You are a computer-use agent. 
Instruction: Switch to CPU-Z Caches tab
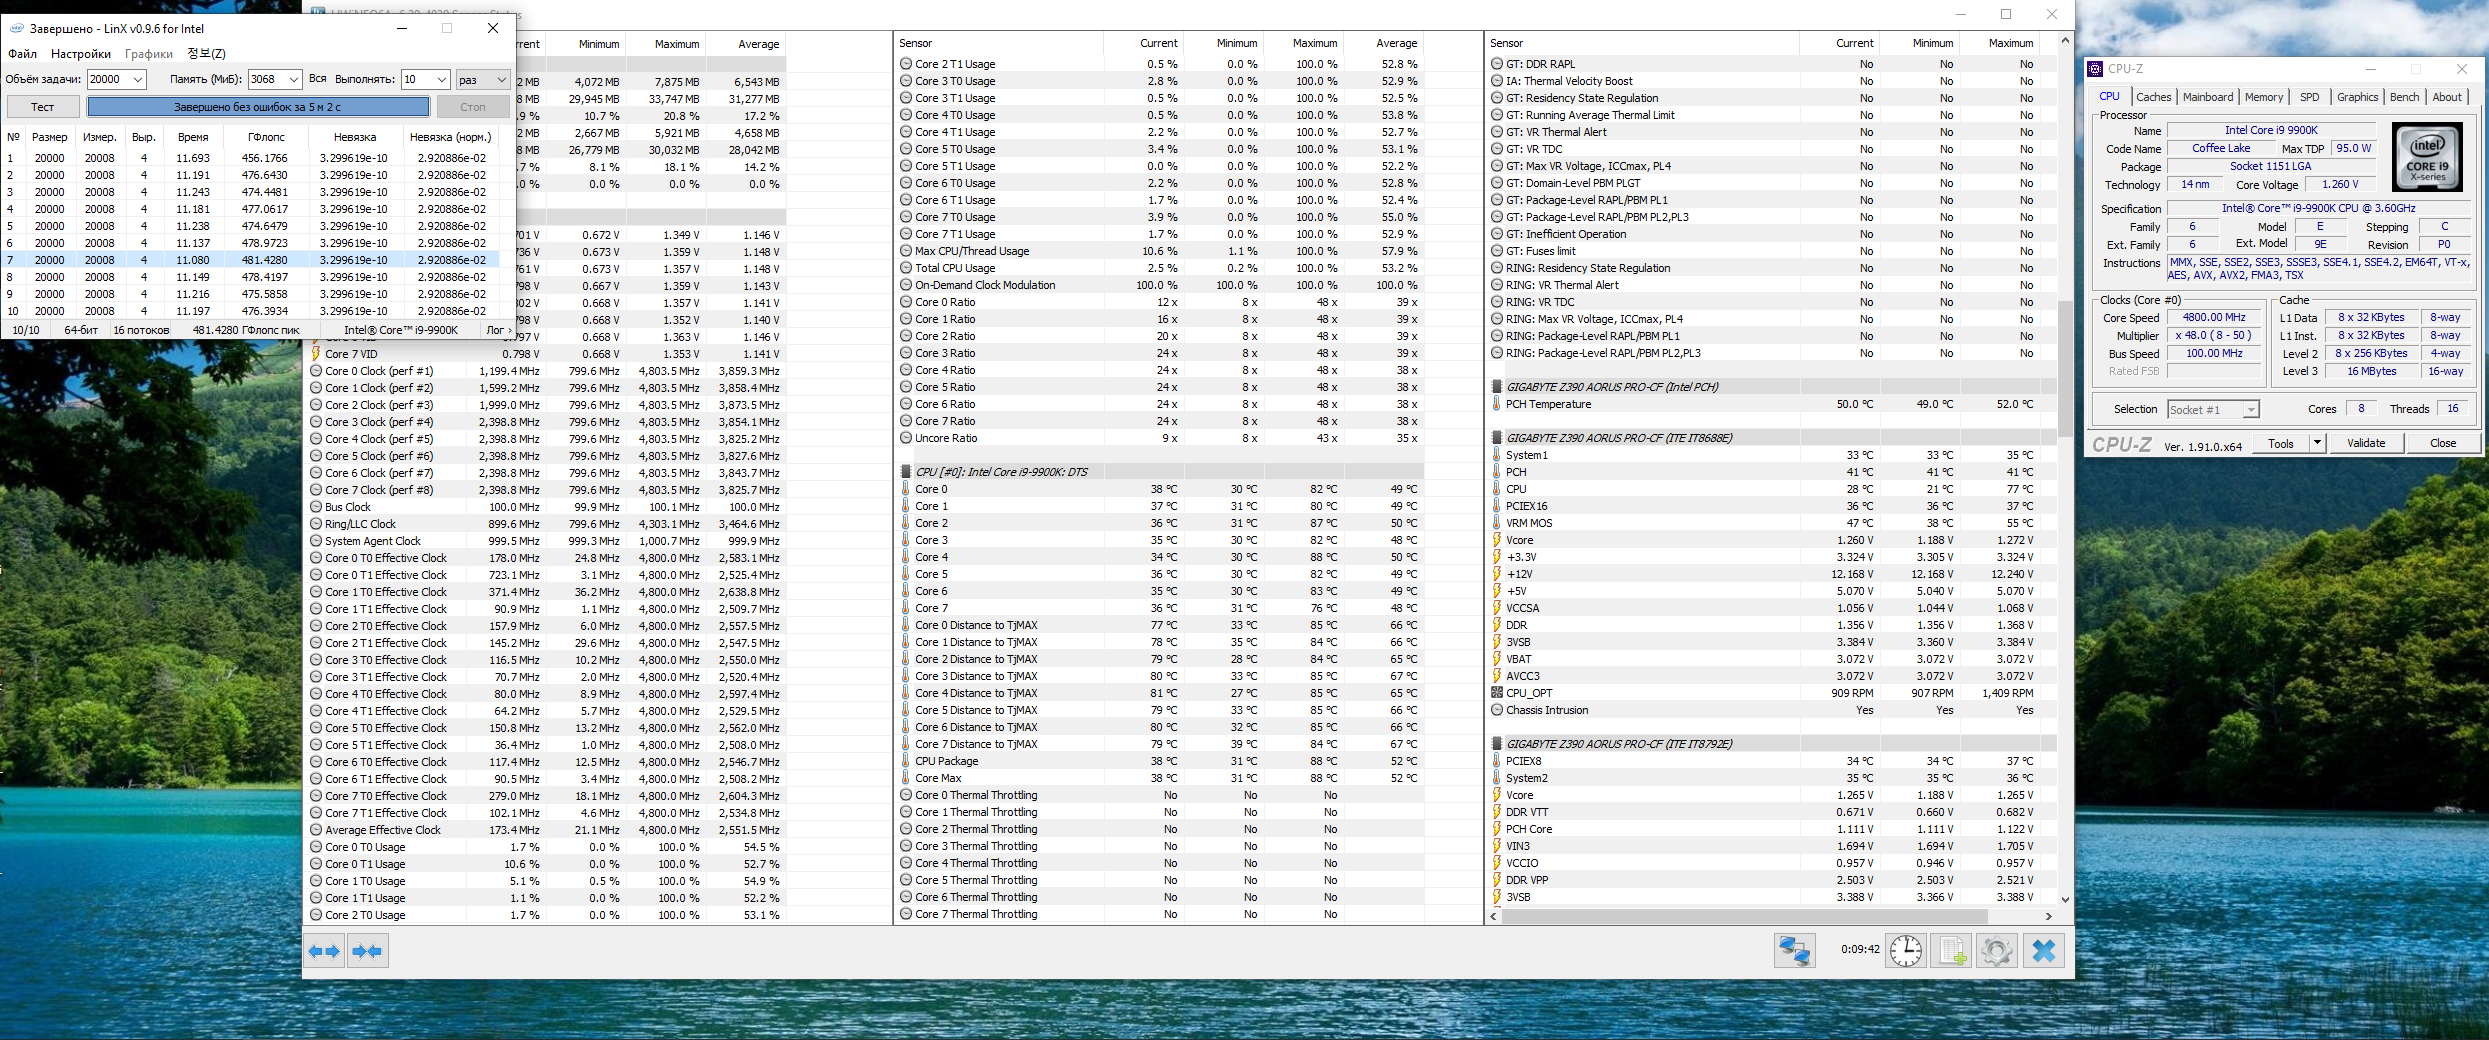(x=2153, y=97)
